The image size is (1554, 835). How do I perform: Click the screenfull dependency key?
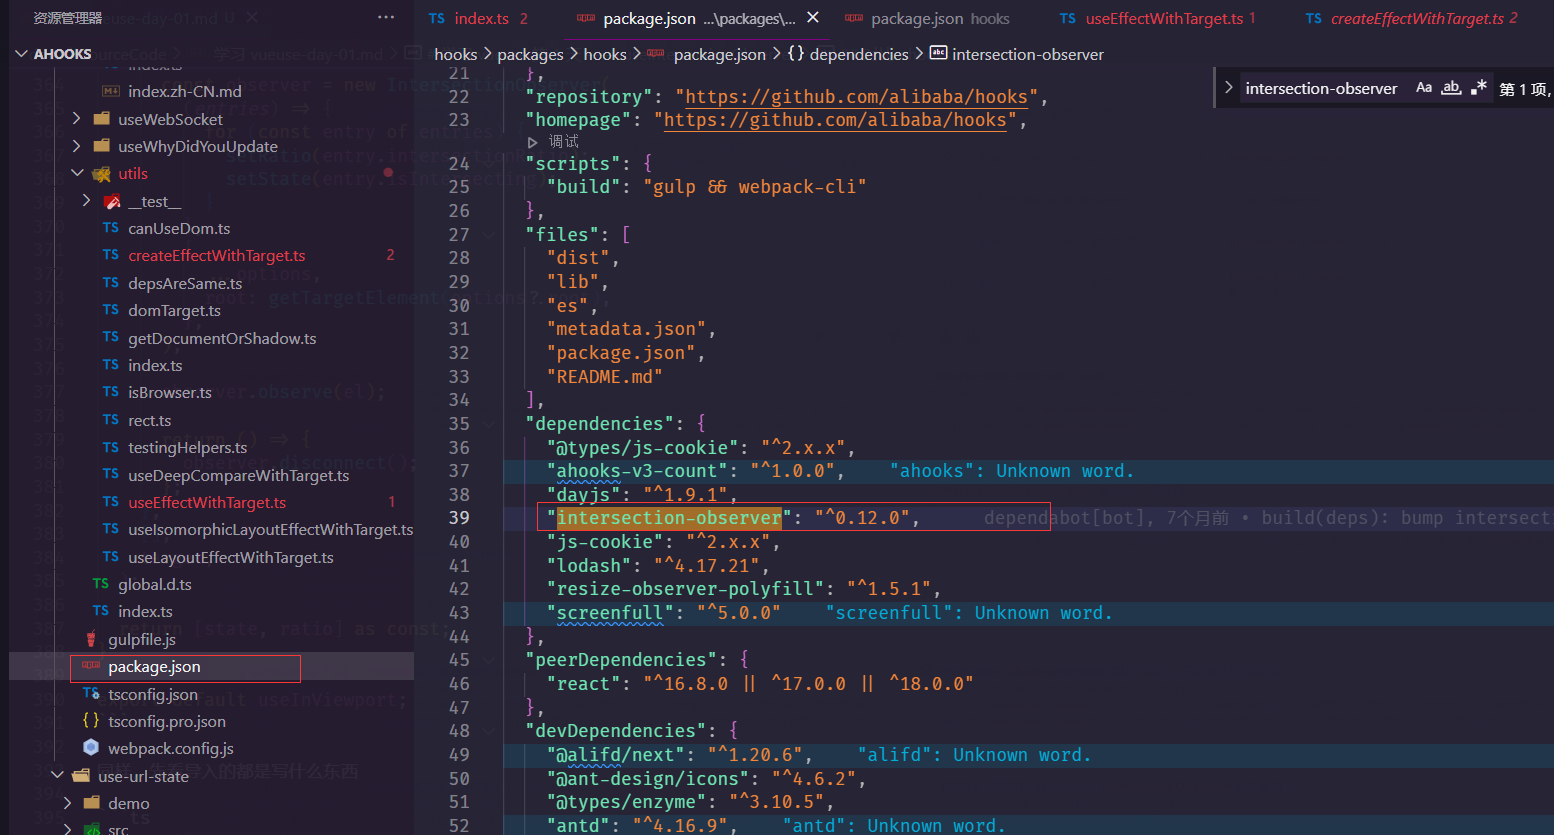point(610,613)
